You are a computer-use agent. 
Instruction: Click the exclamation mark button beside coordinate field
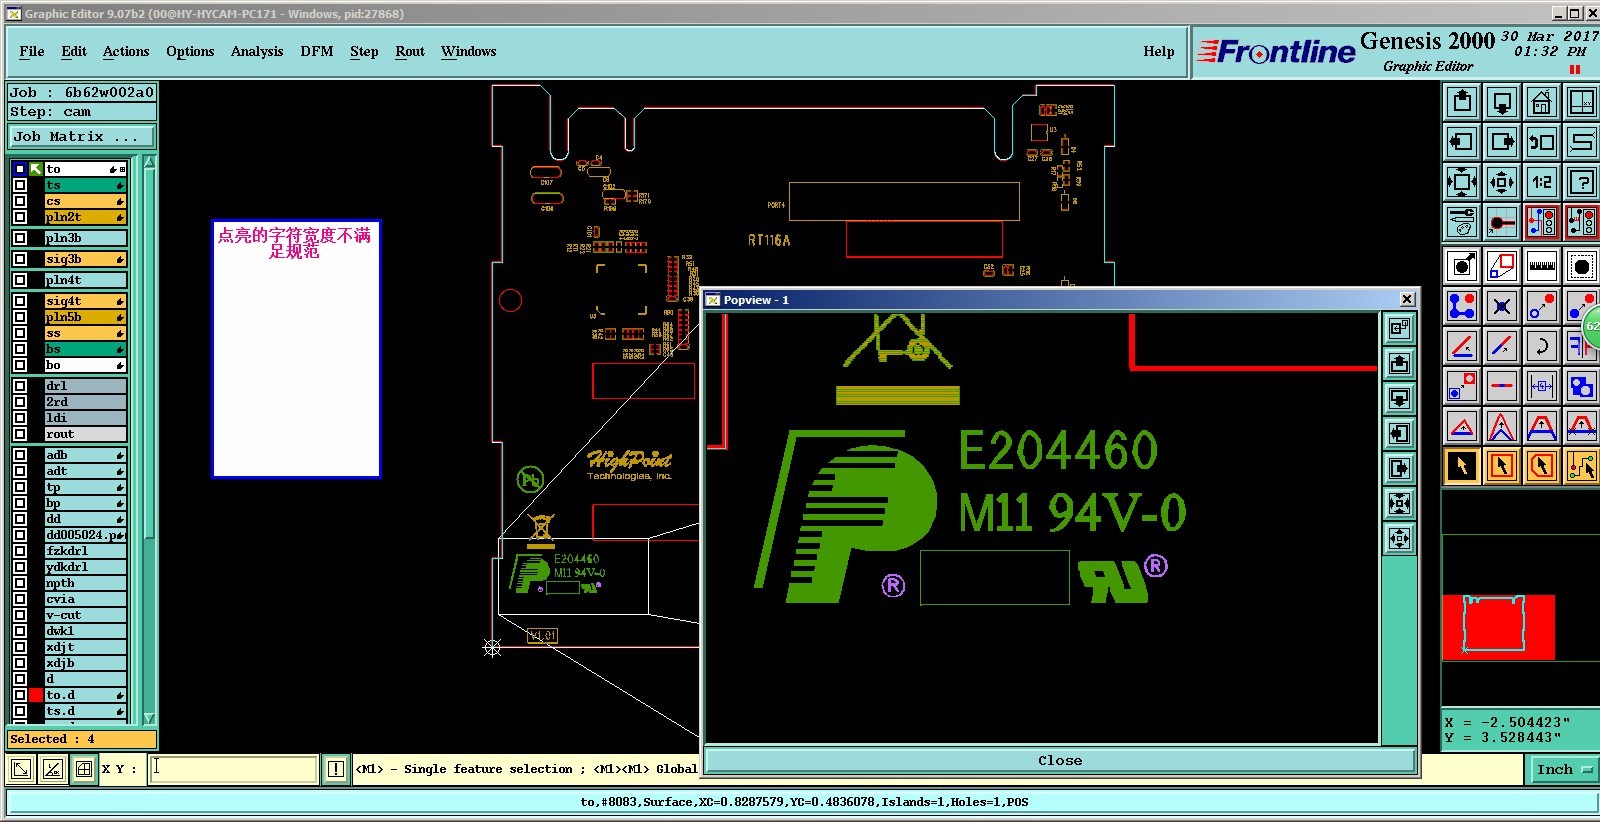pyautogui.click(x=336, y=769)
